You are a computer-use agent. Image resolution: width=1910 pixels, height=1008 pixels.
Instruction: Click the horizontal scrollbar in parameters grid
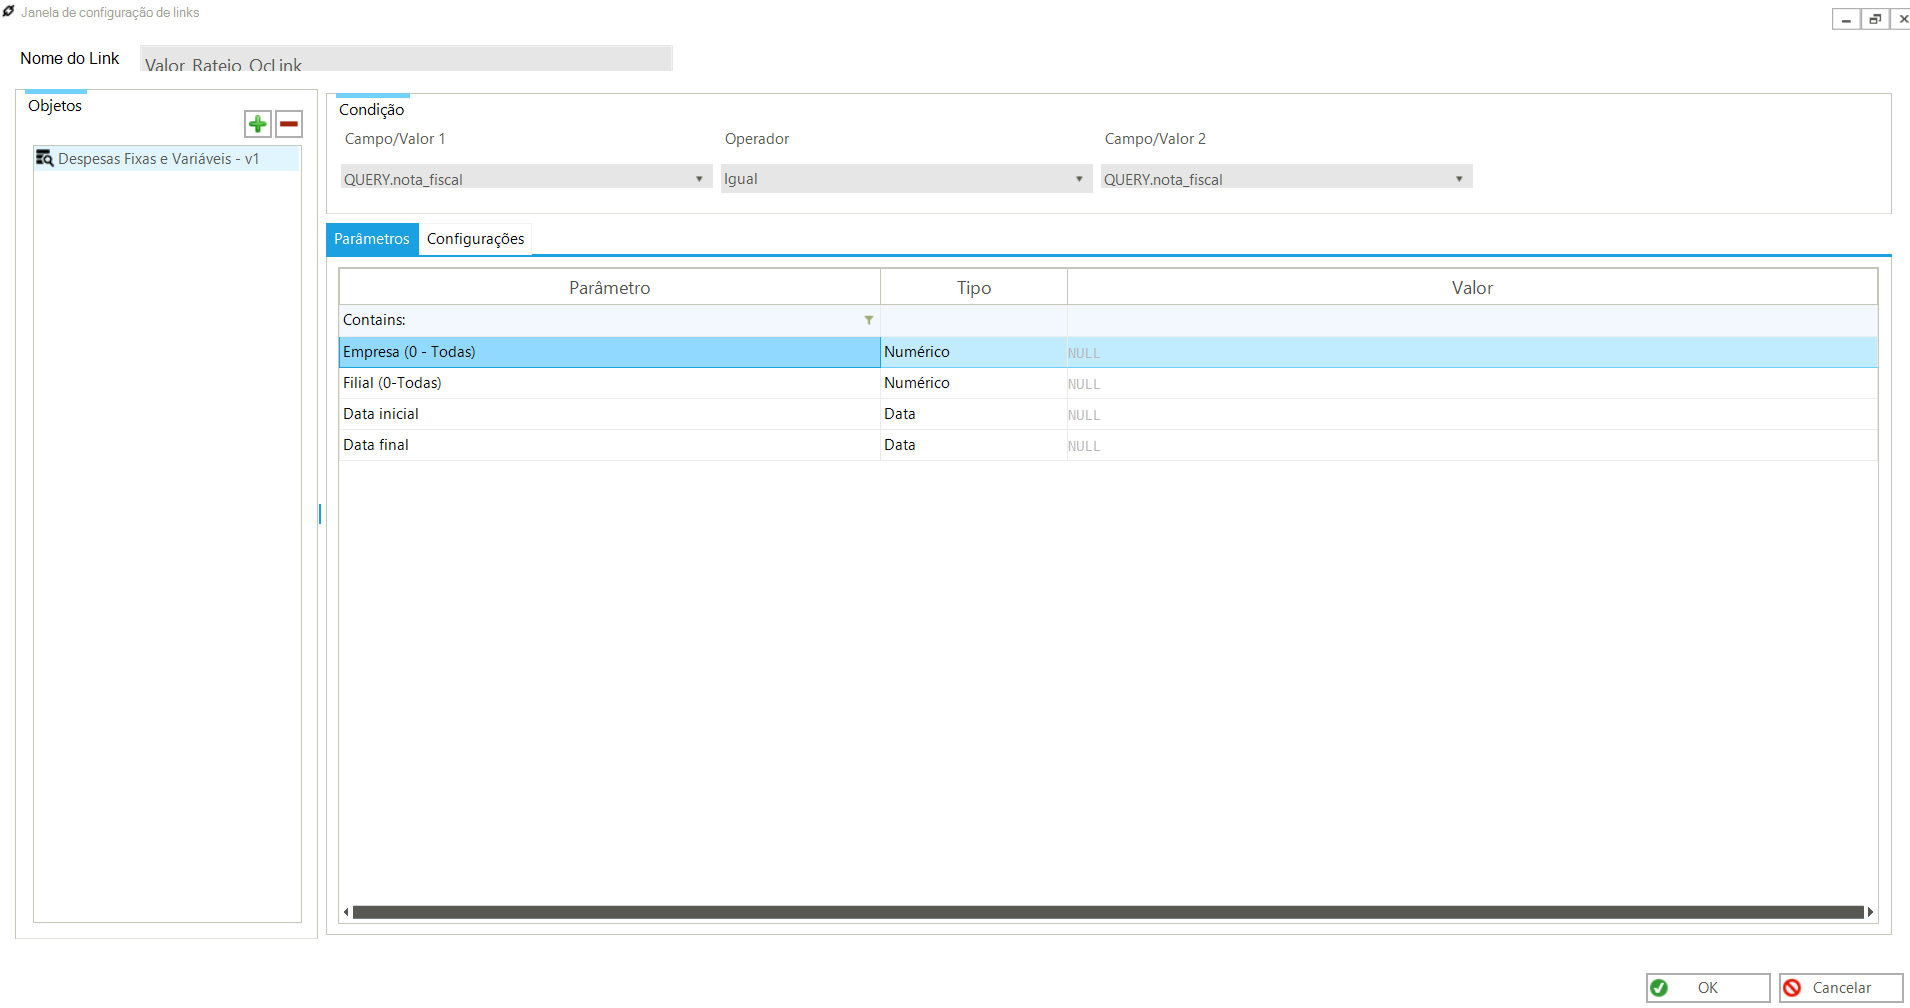(1108, 912)
